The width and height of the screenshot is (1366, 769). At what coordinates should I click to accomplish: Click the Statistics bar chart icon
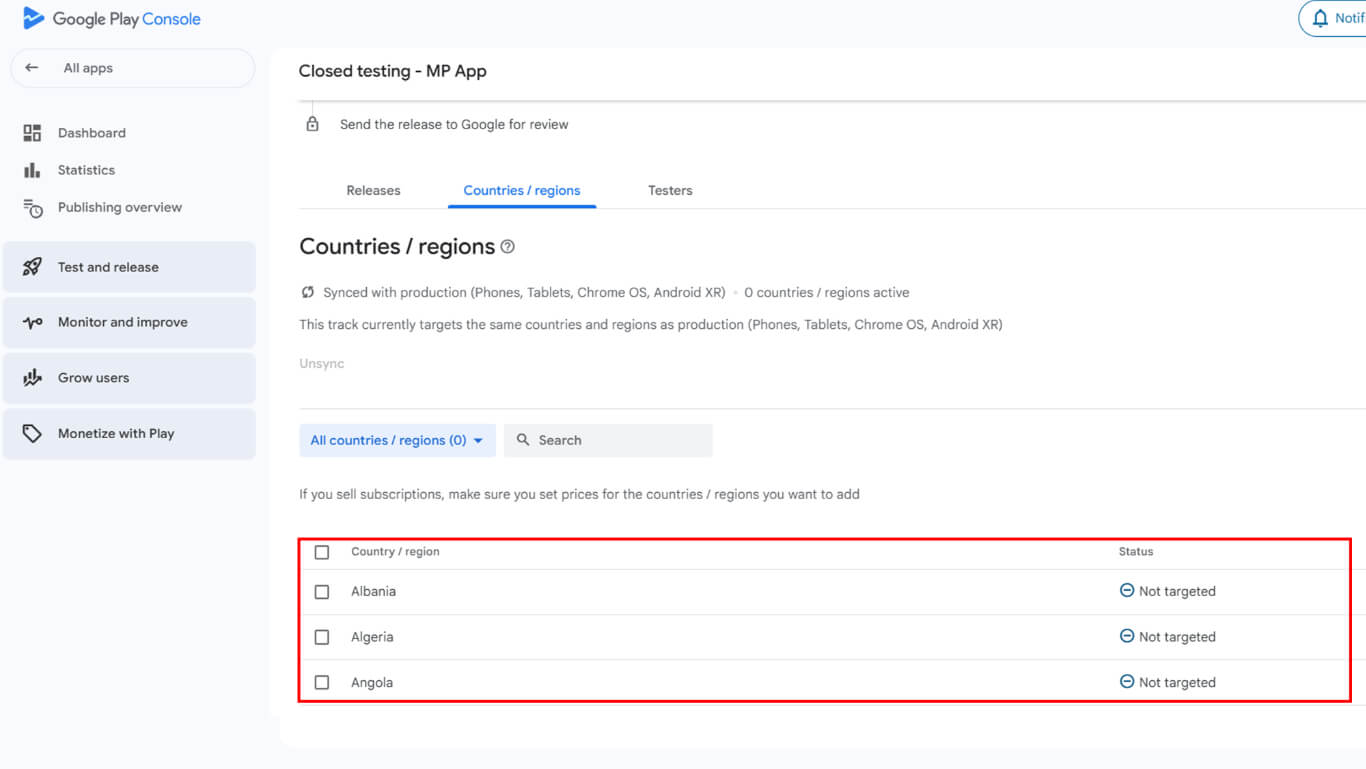(32, 170)
